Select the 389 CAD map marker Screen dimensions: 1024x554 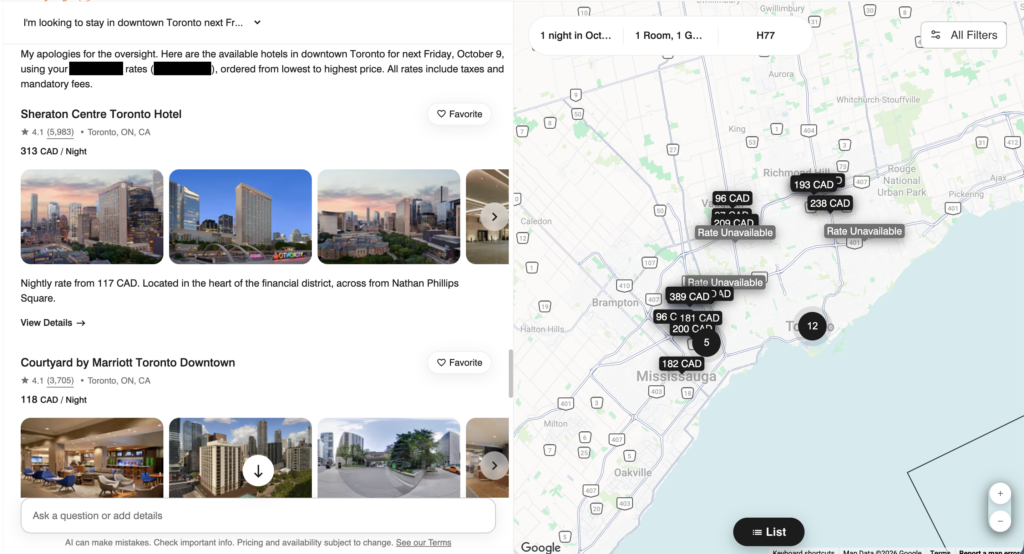coord(688,297)
